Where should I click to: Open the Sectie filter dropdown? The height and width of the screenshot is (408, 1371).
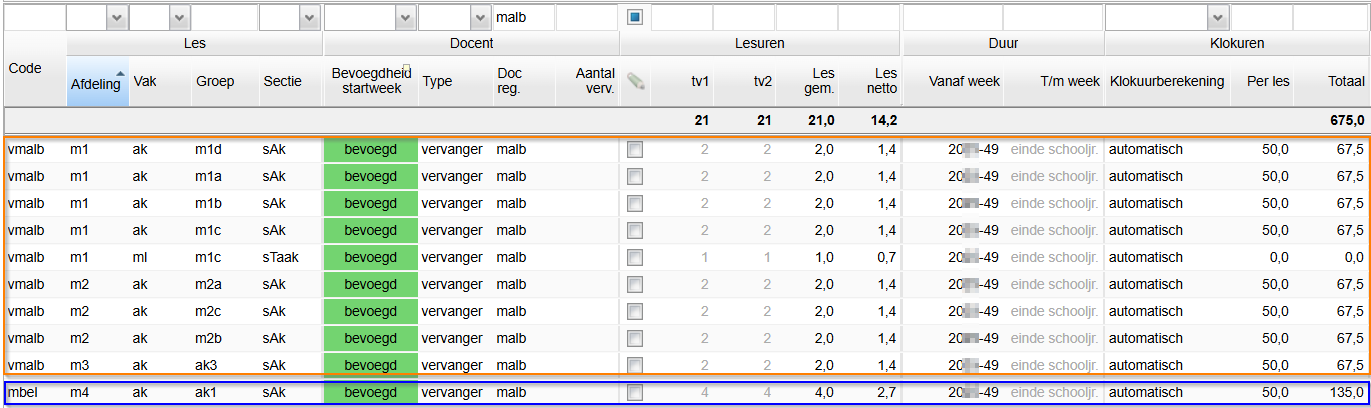308,18
